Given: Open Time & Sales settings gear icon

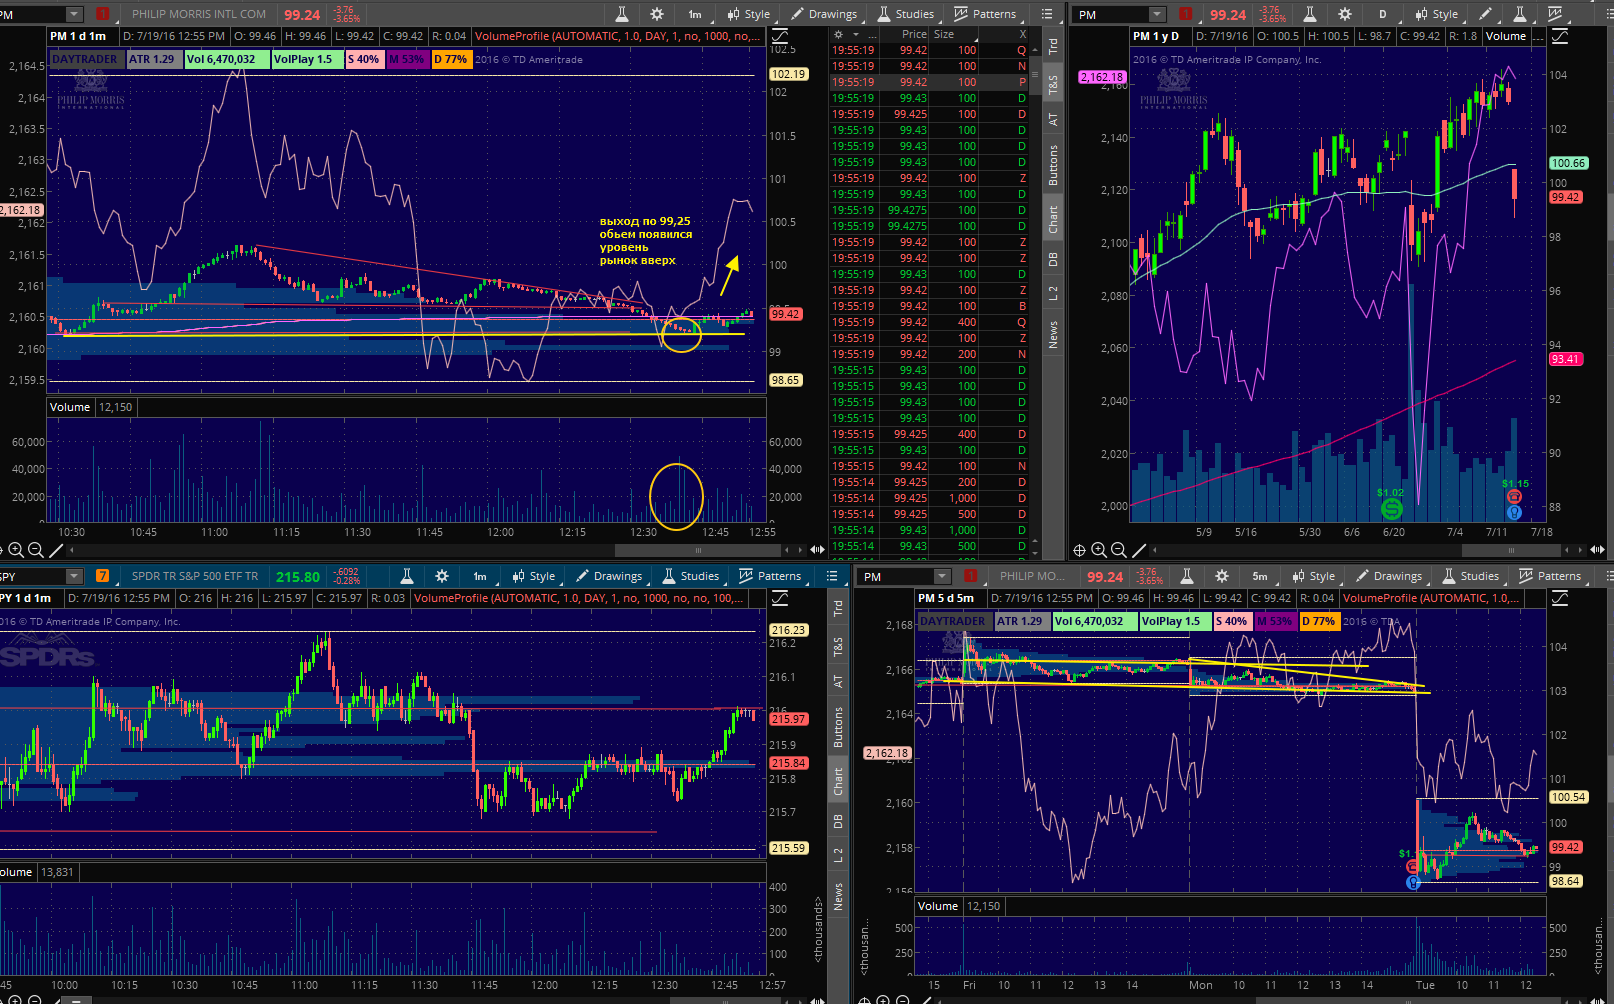Looking at the screenshot, I should coord(839,34).
